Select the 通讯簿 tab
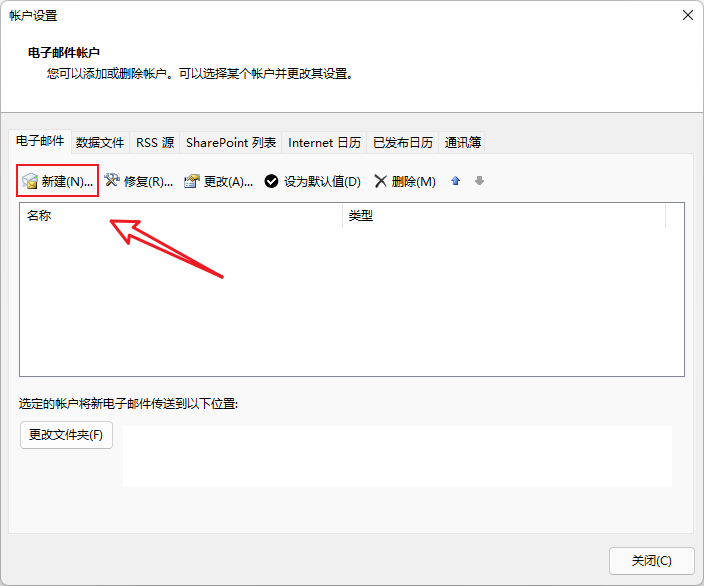704x586 pixels. [463, 143]
